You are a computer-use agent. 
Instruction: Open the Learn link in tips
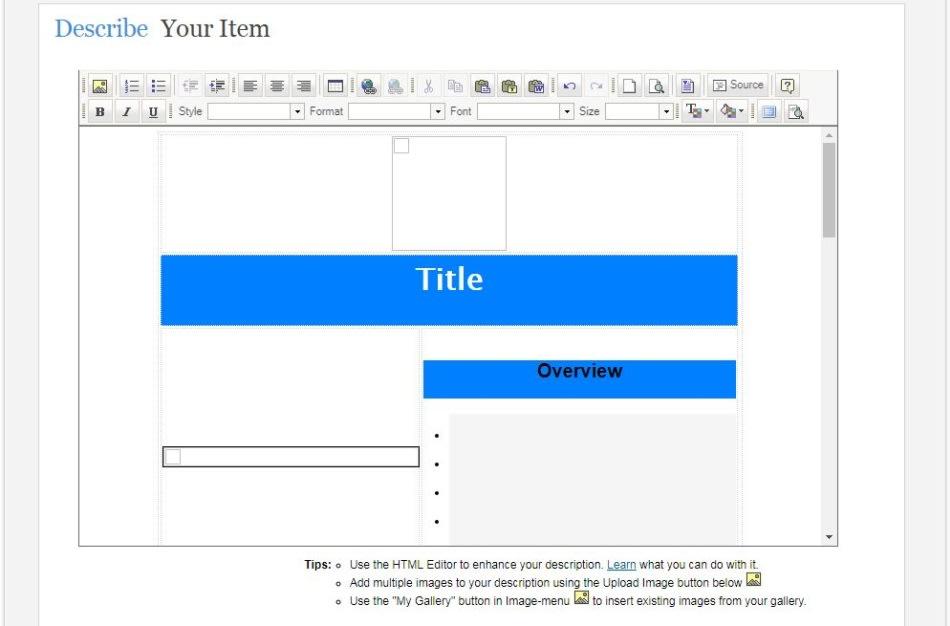622,565
